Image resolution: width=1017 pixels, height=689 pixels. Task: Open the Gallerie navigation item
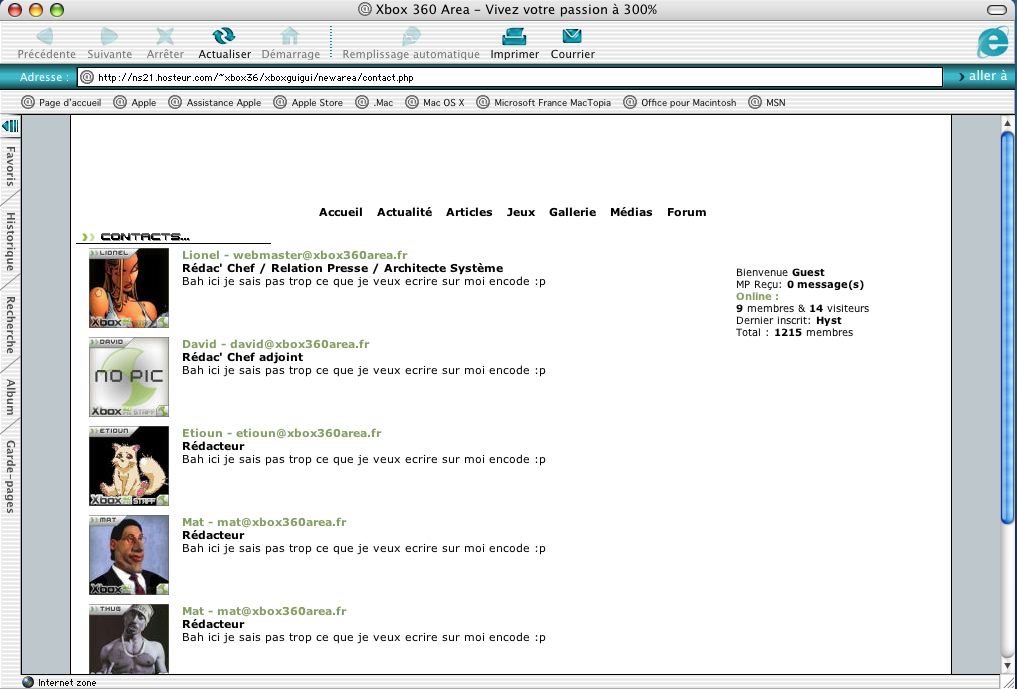(572, 212)
